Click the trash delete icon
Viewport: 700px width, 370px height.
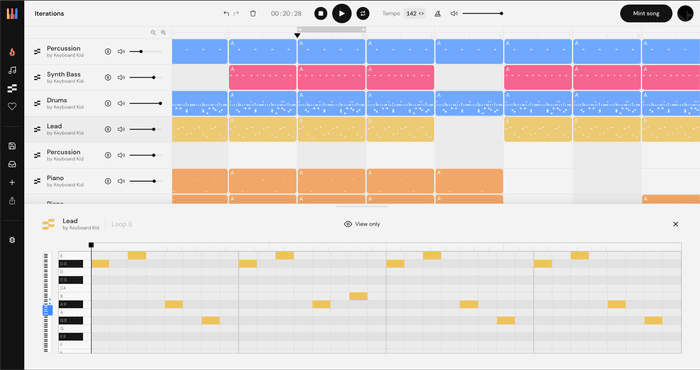pyautogui.click(x=253, y=13)
